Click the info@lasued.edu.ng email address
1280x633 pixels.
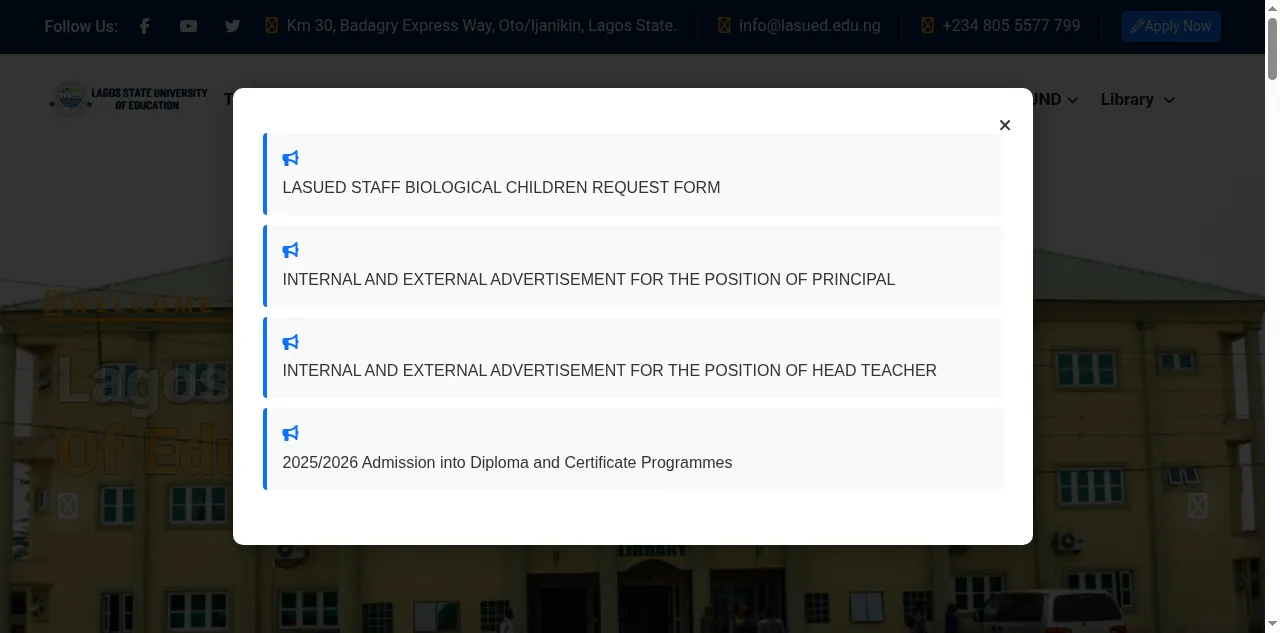(810, 26)
